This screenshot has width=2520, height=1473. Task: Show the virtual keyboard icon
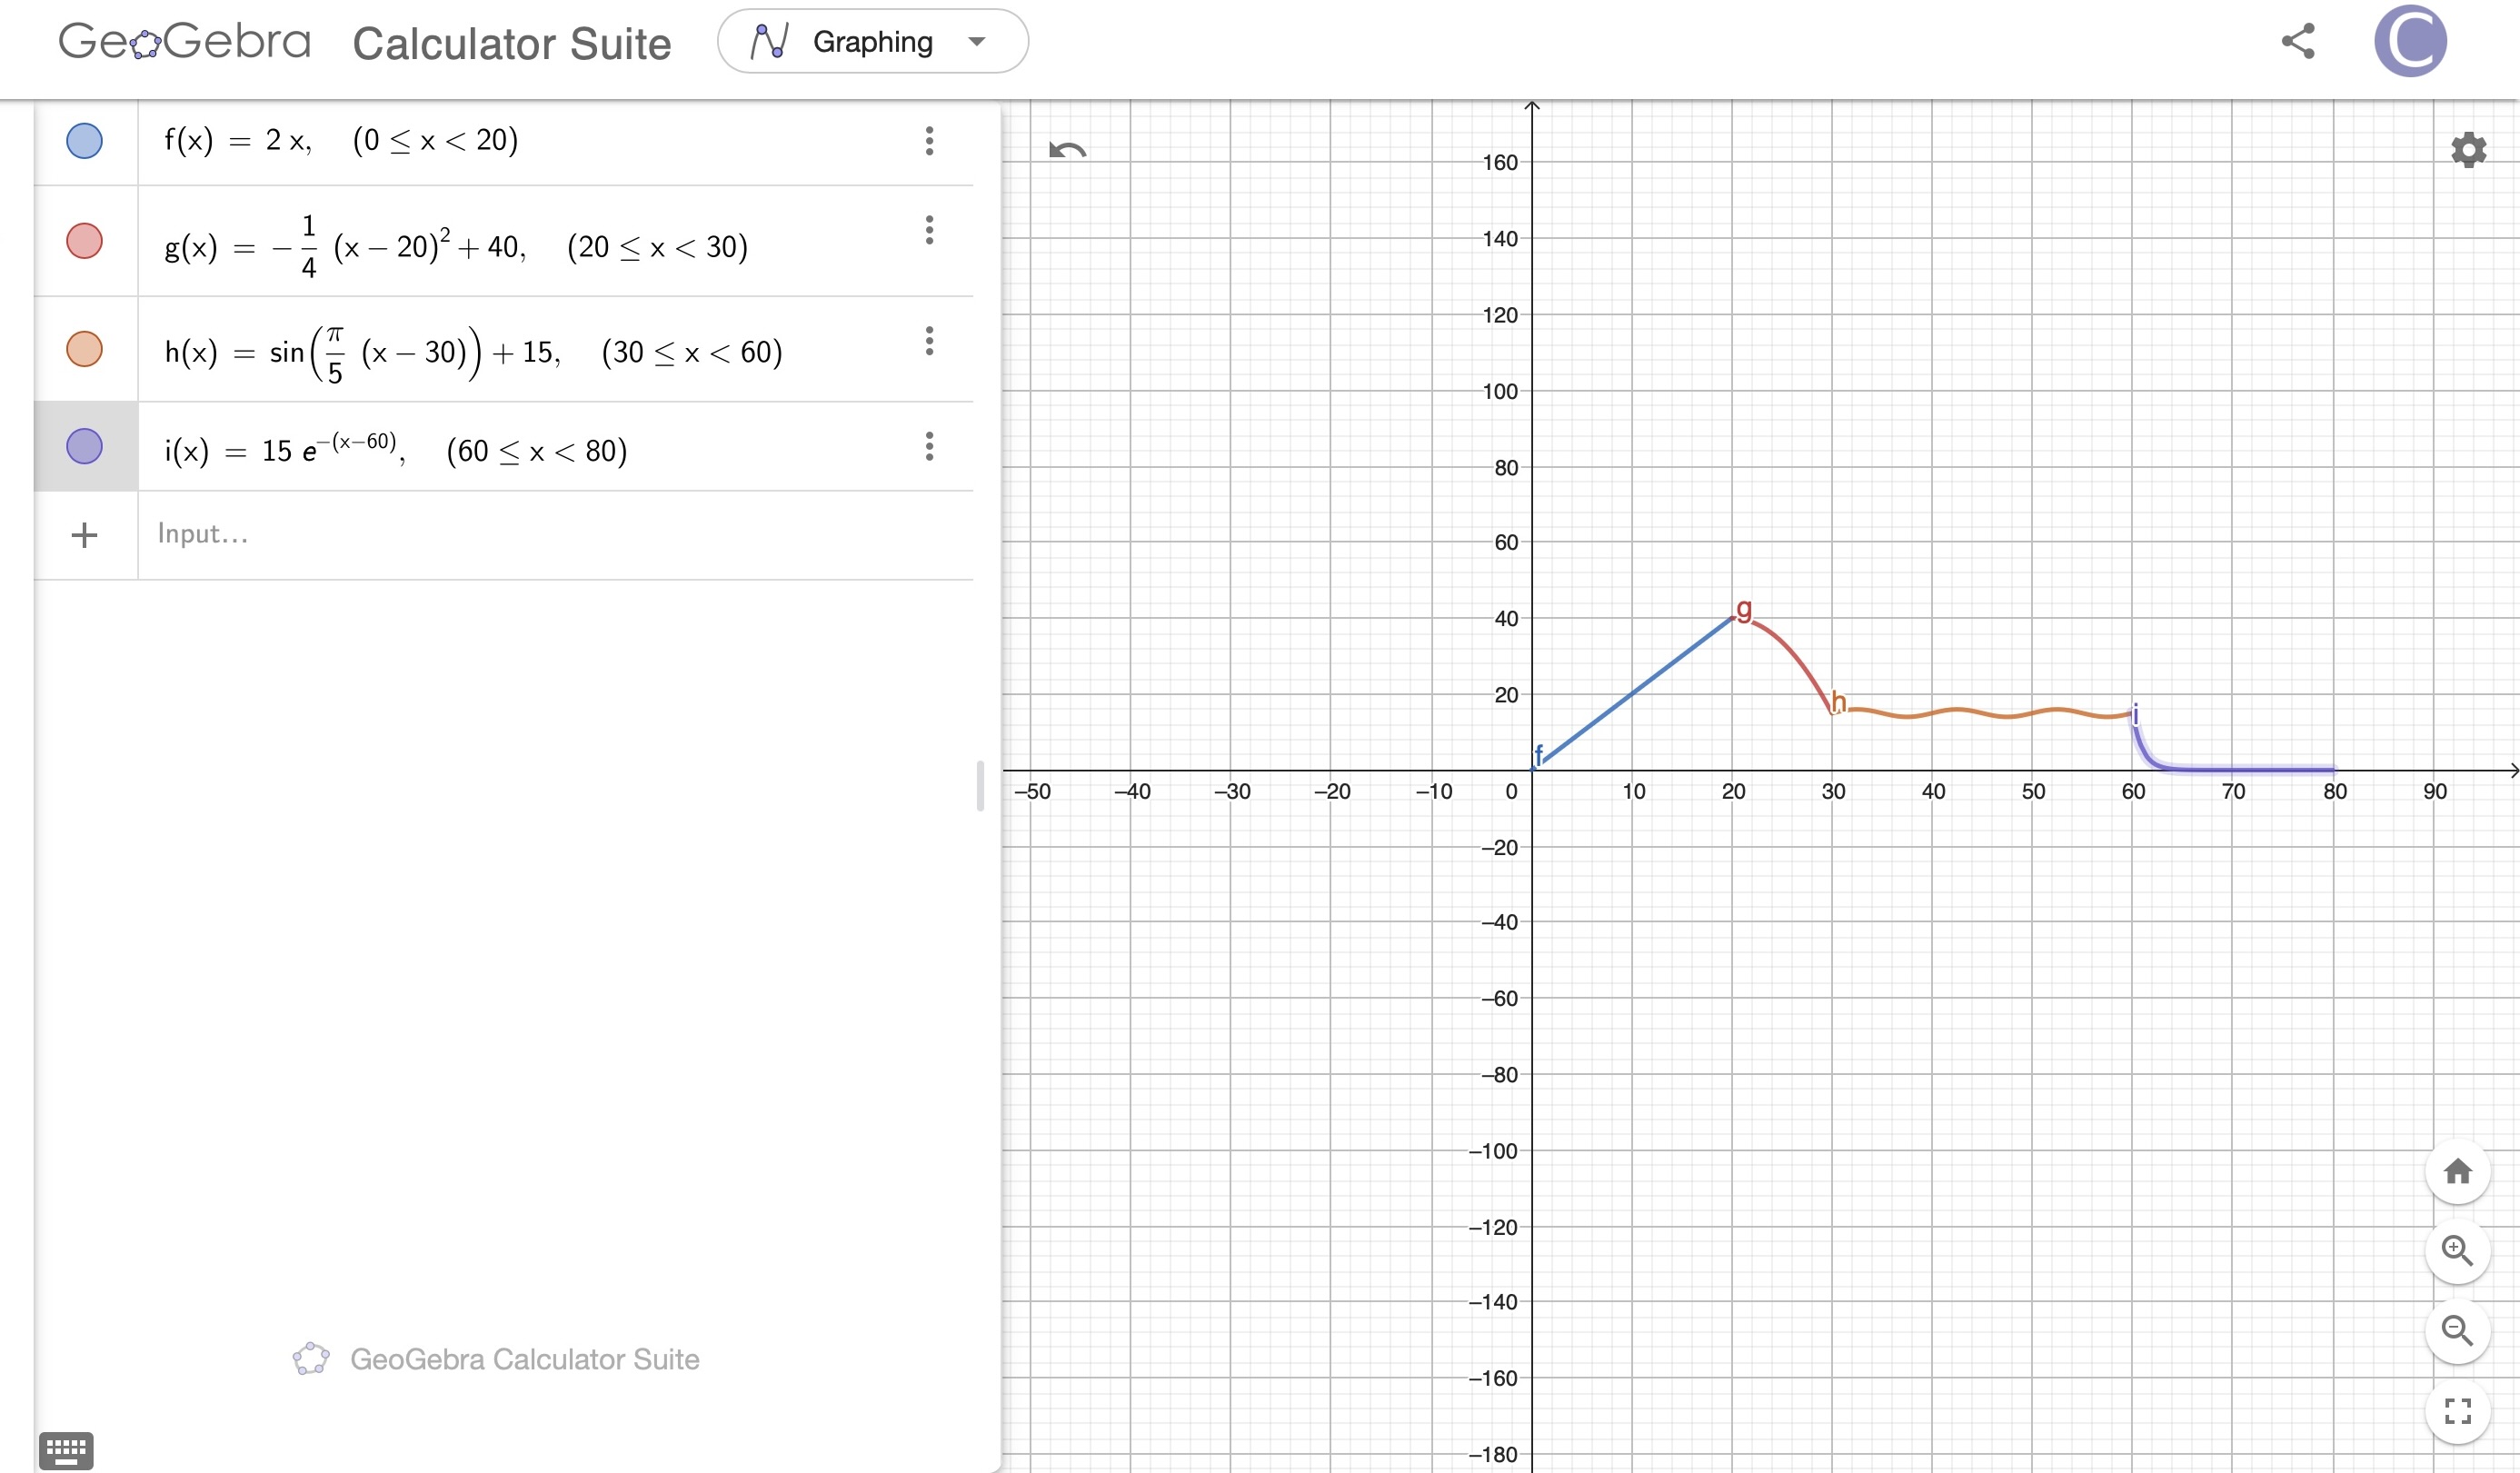tap(66, 1449)
